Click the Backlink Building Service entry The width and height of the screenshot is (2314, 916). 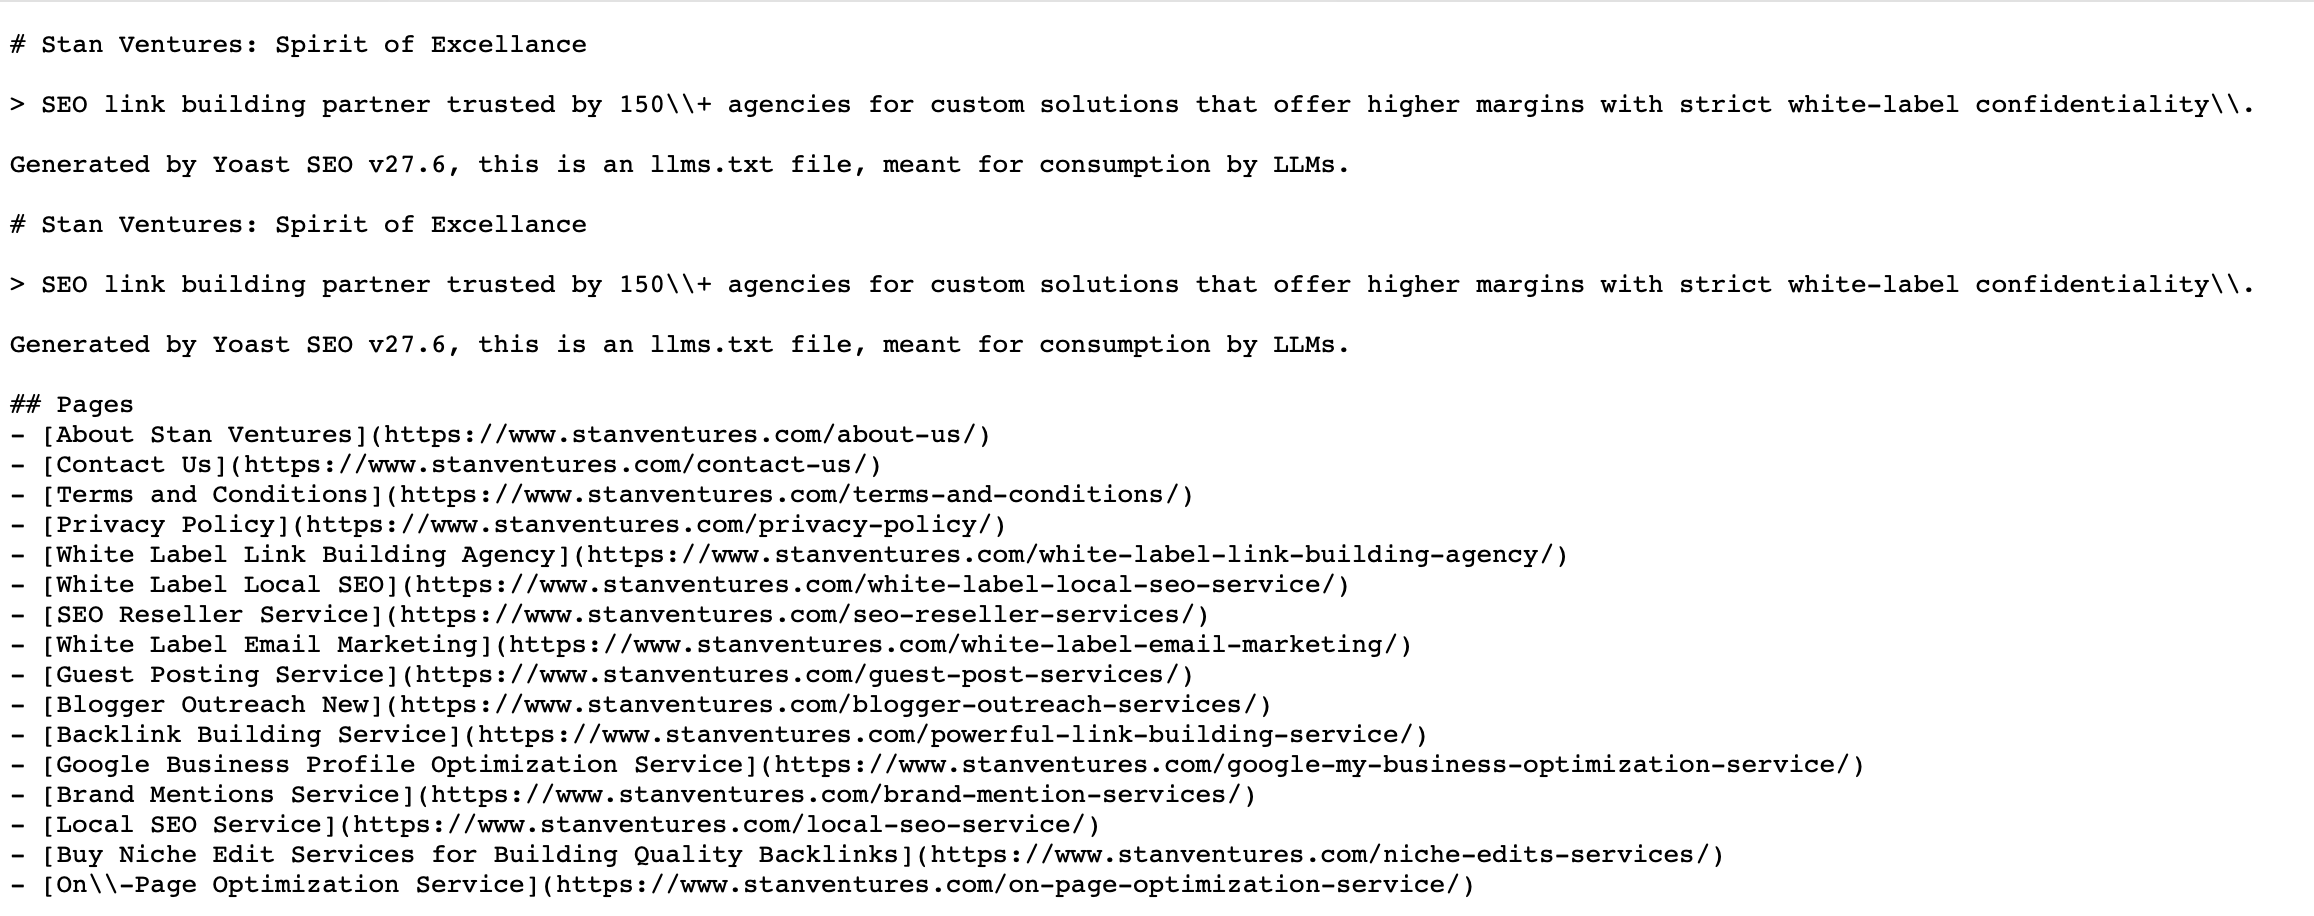[x=719, y=735]
